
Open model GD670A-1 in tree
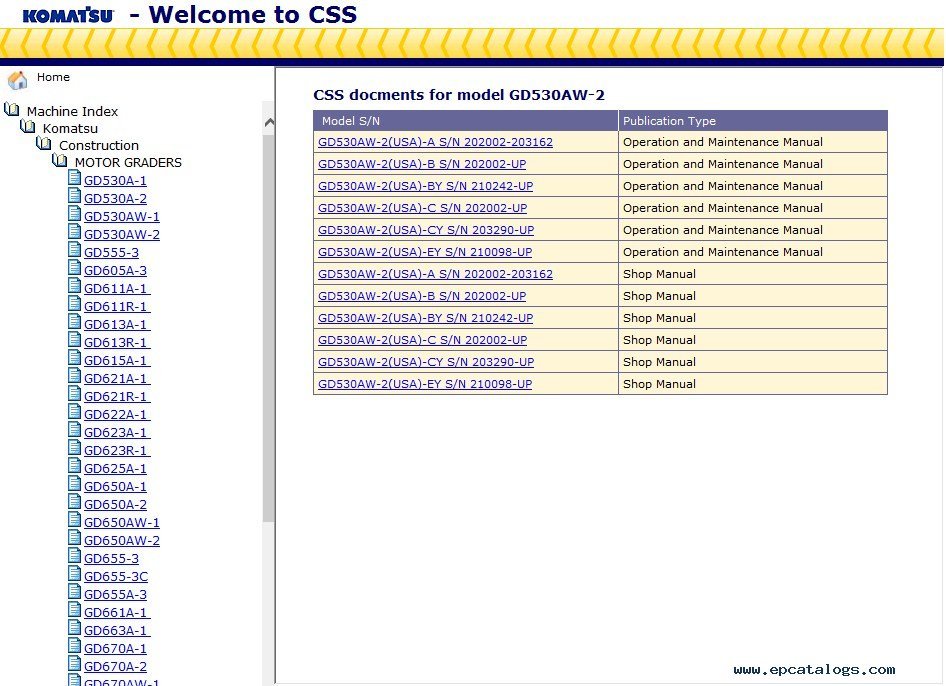115,649
